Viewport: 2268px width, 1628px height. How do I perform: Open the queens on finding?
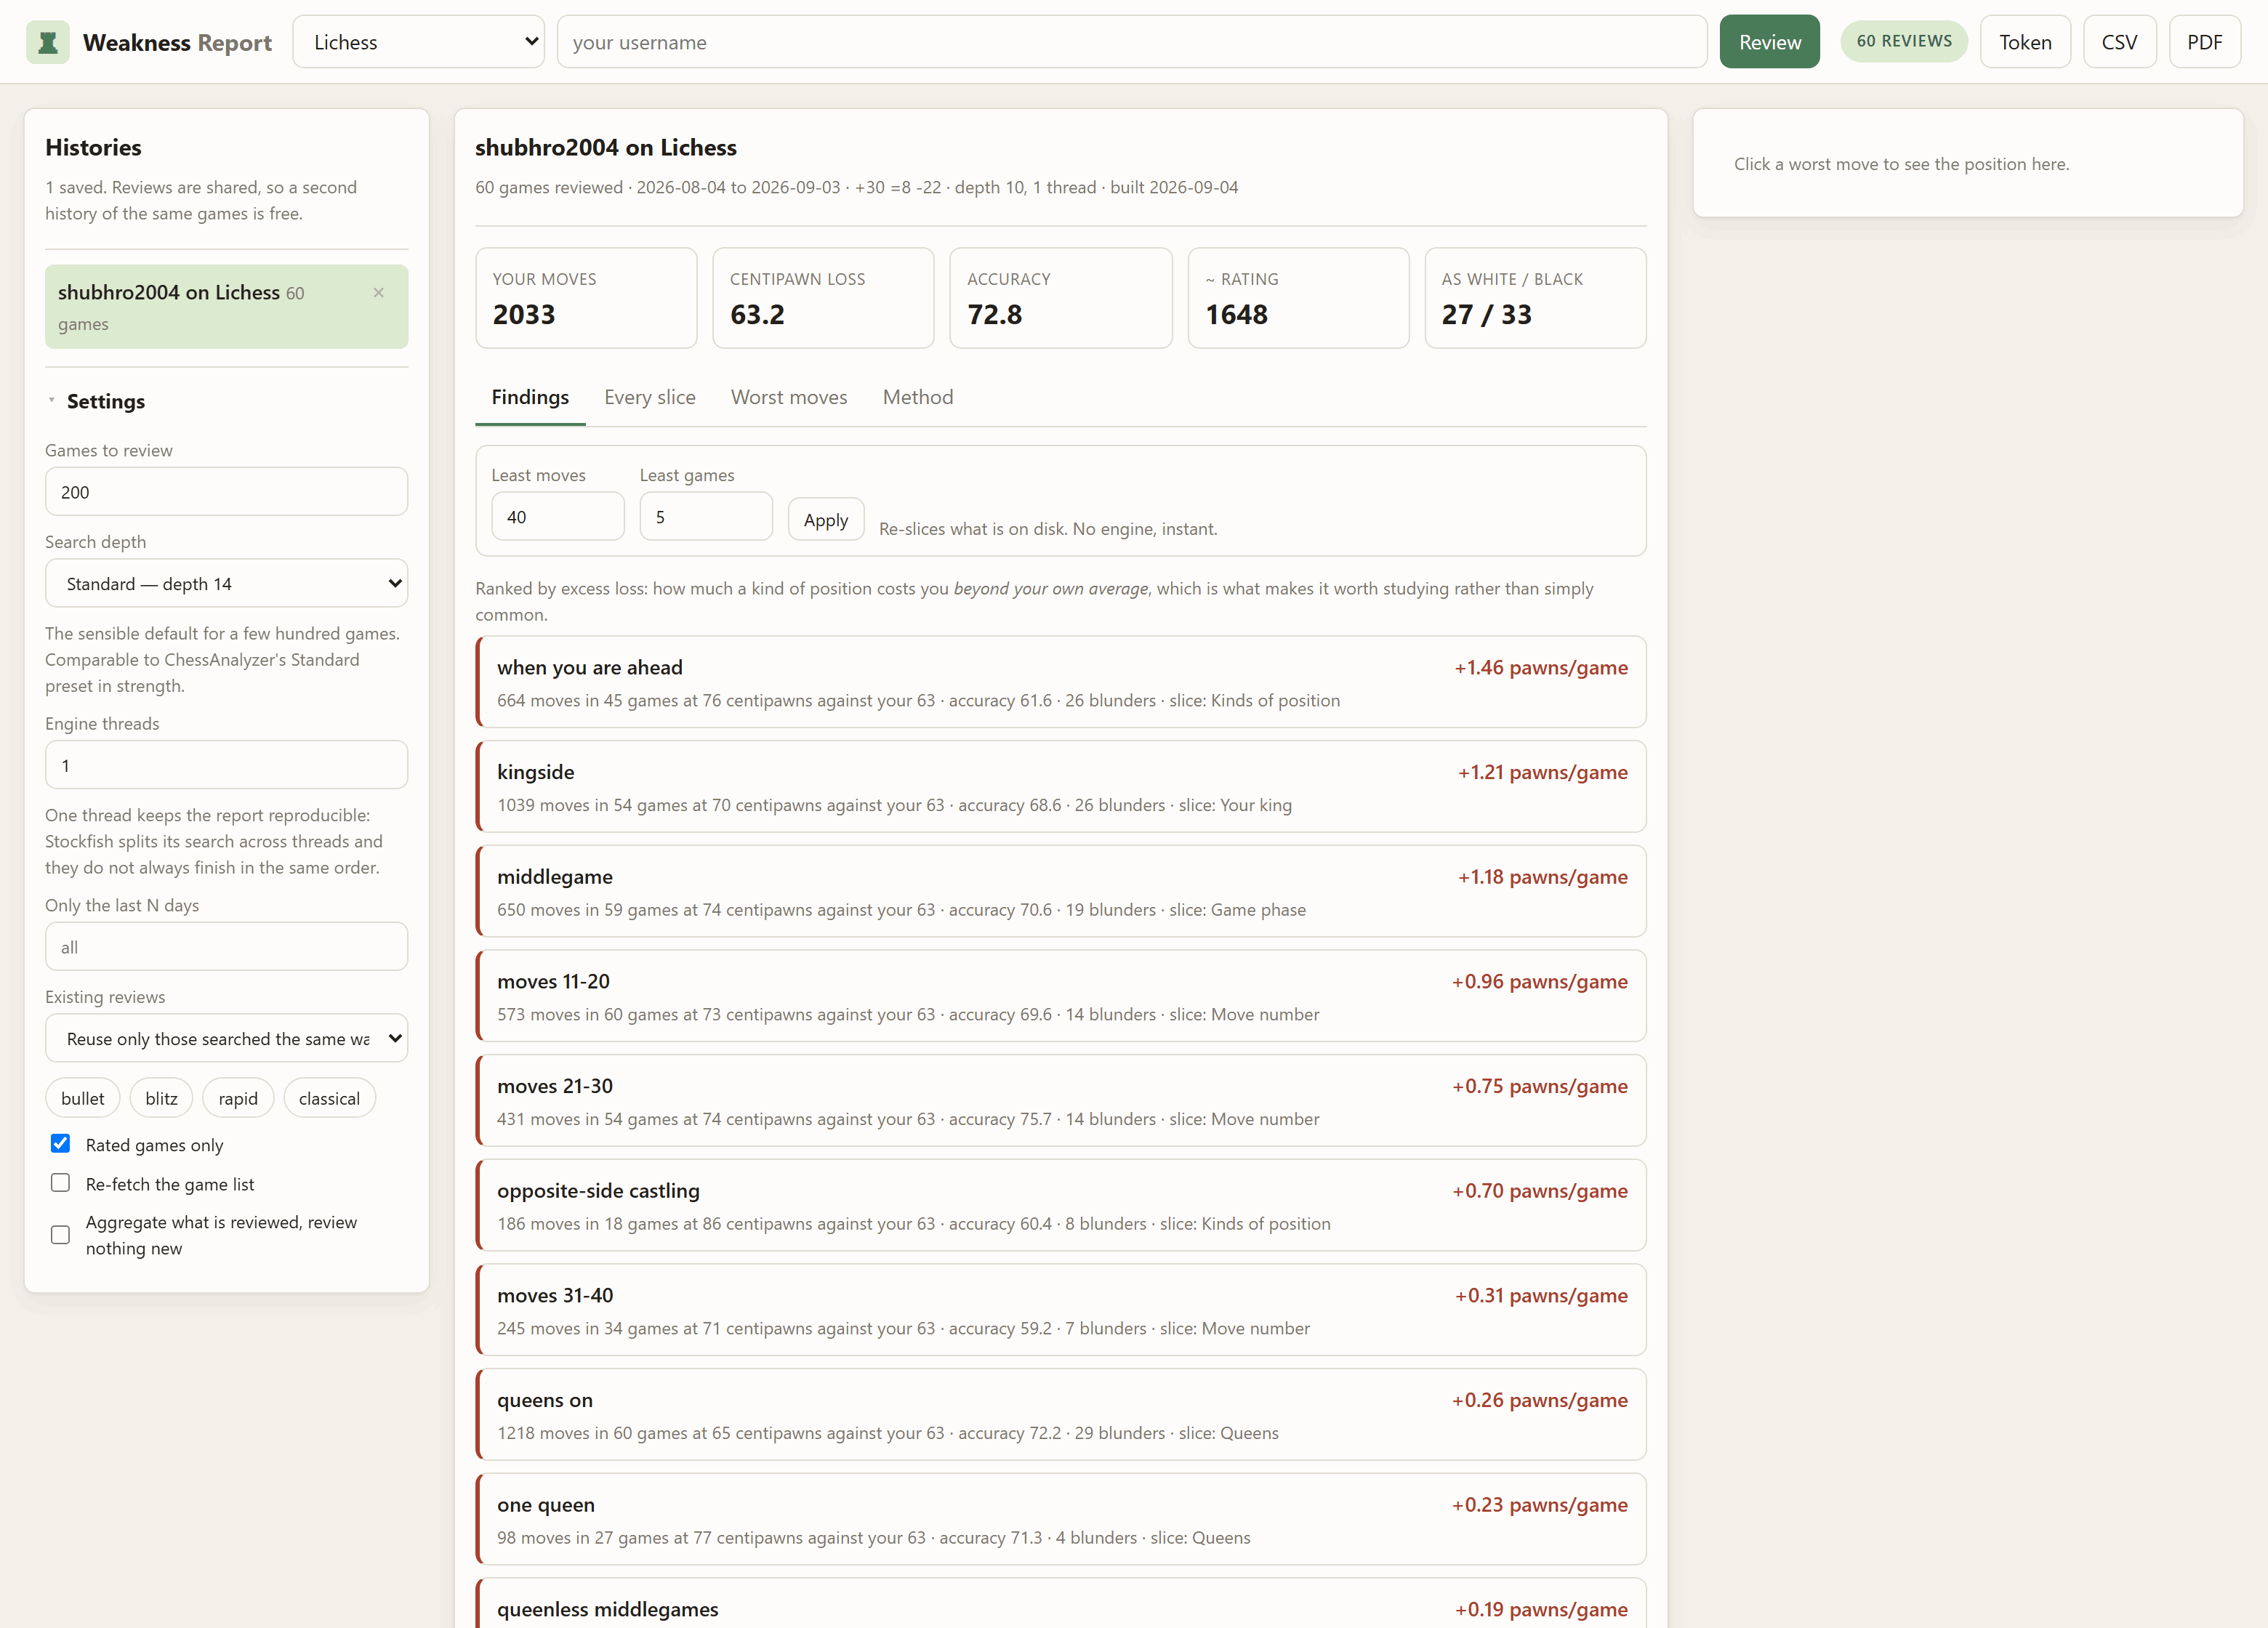point(1061,1415)
